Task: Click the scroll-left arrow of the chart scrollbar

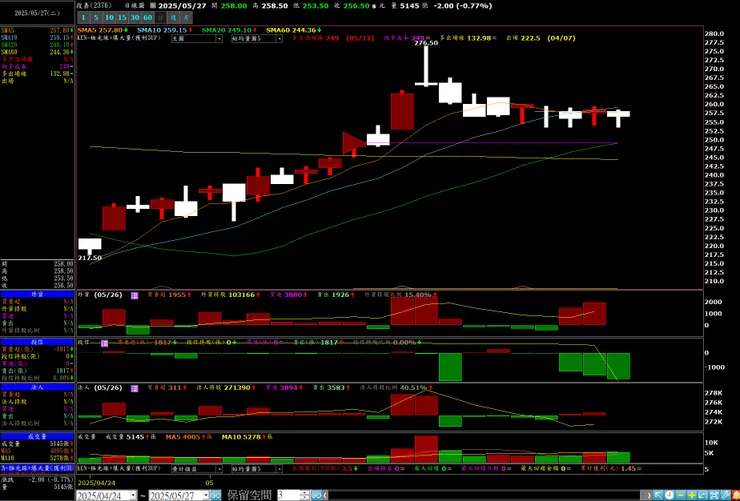Action: (326, 495)
